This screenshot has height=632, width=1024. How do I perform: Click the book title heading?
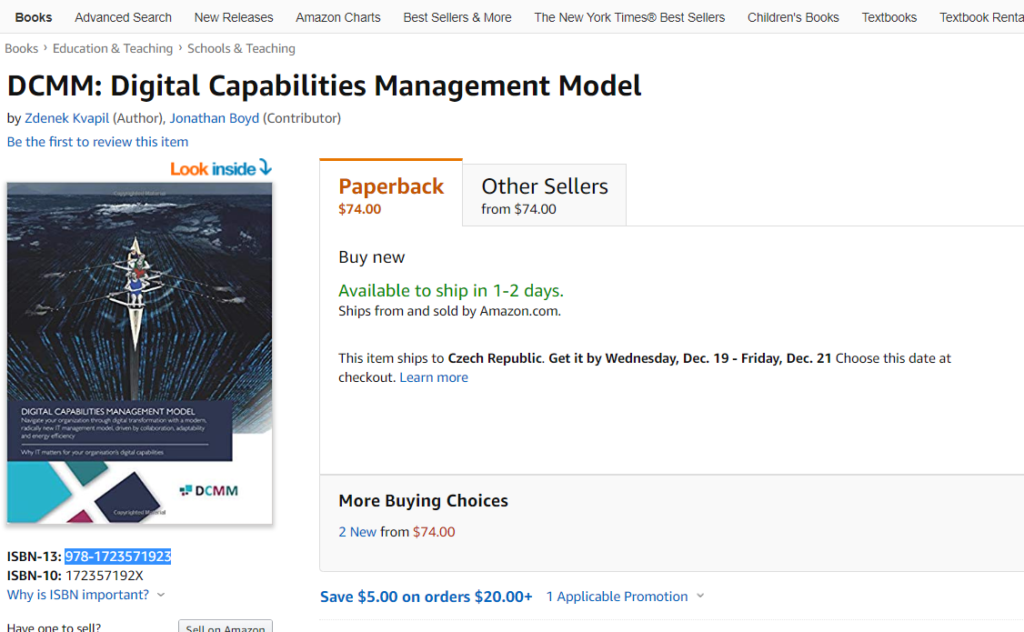[325, 86]
